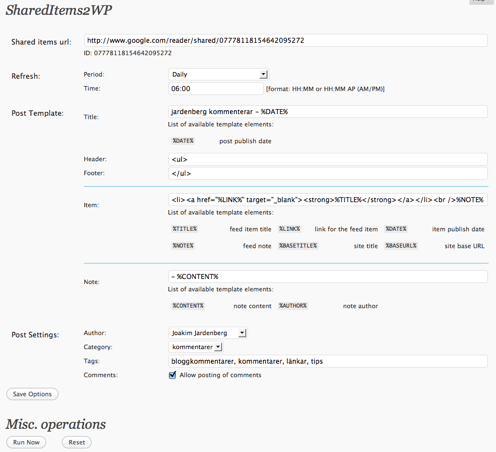
Task: Click the 'Allow posting of comments' label
Action: click(x=220, y=375)
